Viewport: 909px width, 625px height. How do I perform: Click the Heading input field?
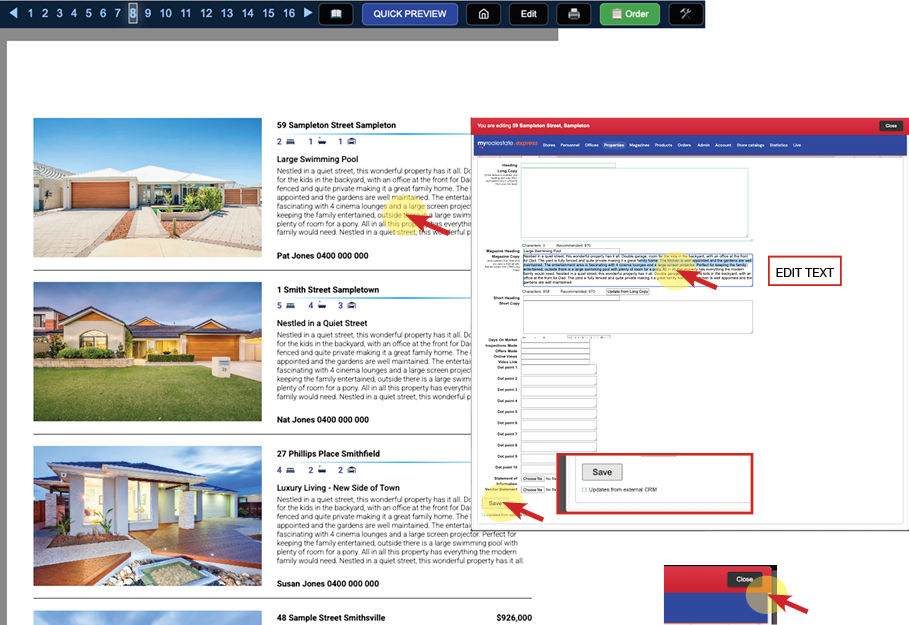pos(568,165)
